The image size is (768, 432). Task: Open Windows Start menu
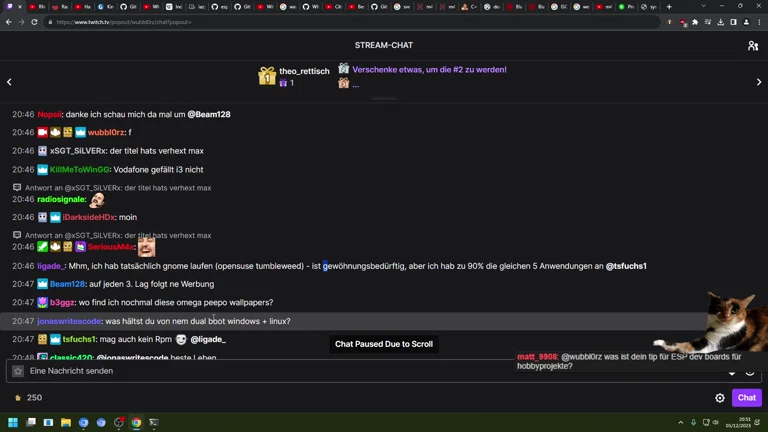[x=13, y=422]
